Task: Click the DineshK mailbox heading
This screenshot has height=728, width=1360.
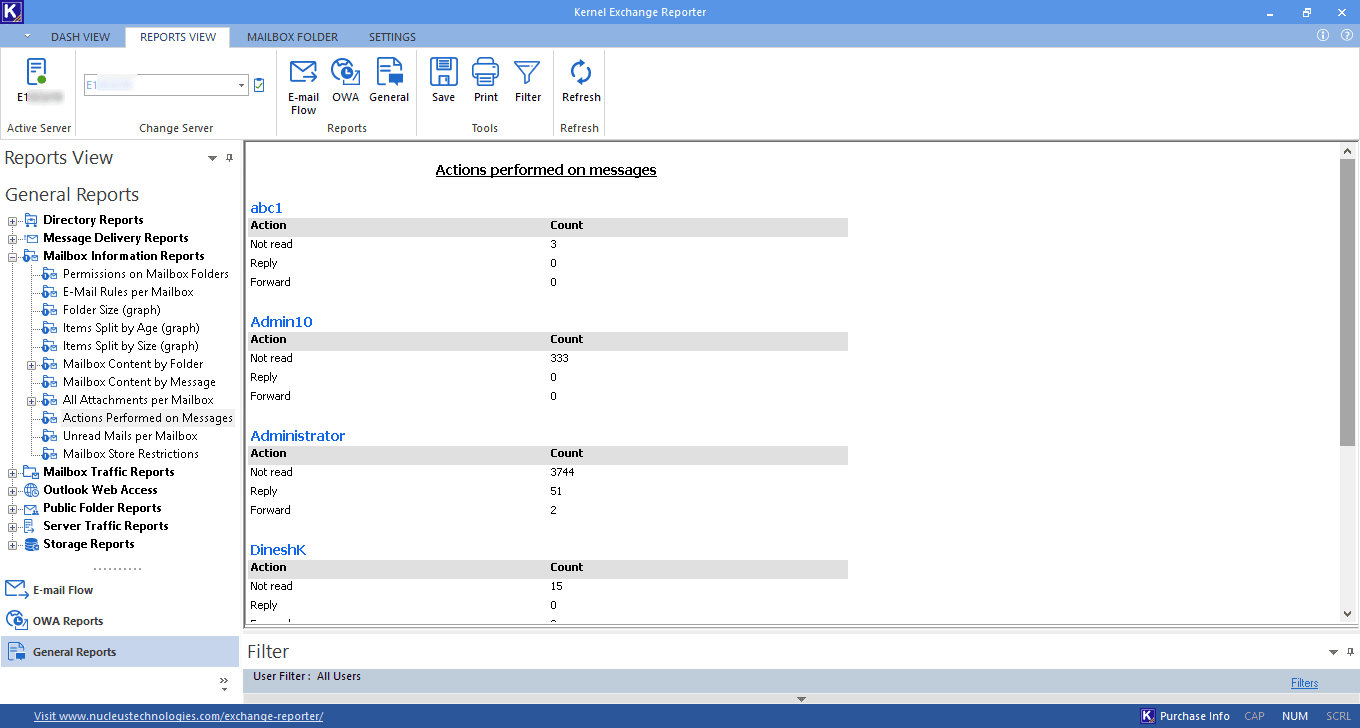Action: (278, 550)
